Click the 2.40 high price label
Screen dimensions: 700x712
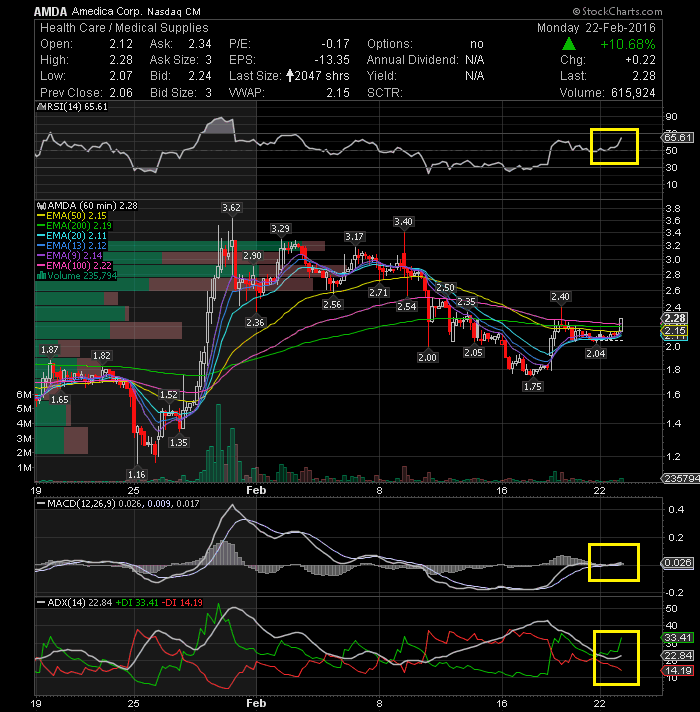point(560,297)
